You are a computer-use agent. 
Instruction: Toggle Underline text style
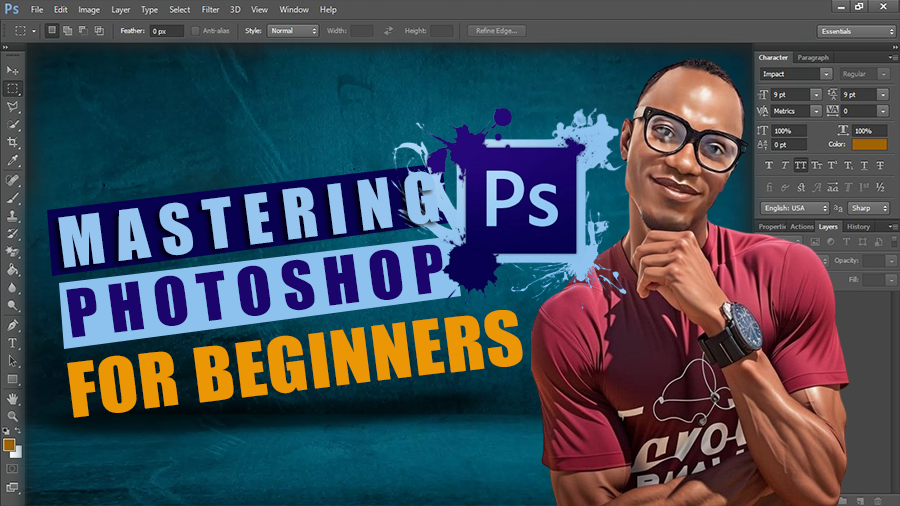(864, 165)
